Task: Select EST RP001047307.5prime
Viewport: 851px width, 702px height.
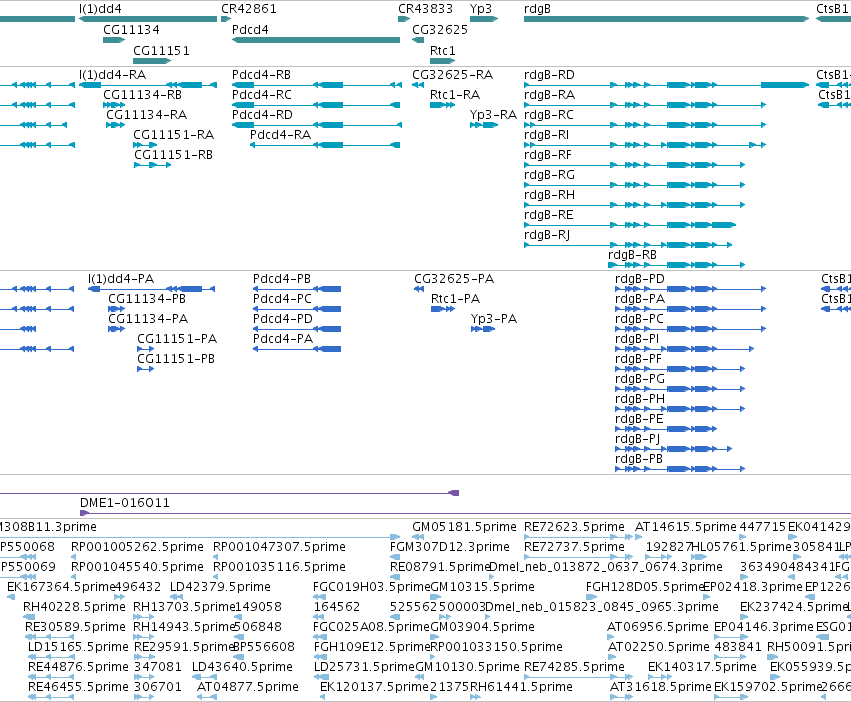Action: click(x=280, y=547)
